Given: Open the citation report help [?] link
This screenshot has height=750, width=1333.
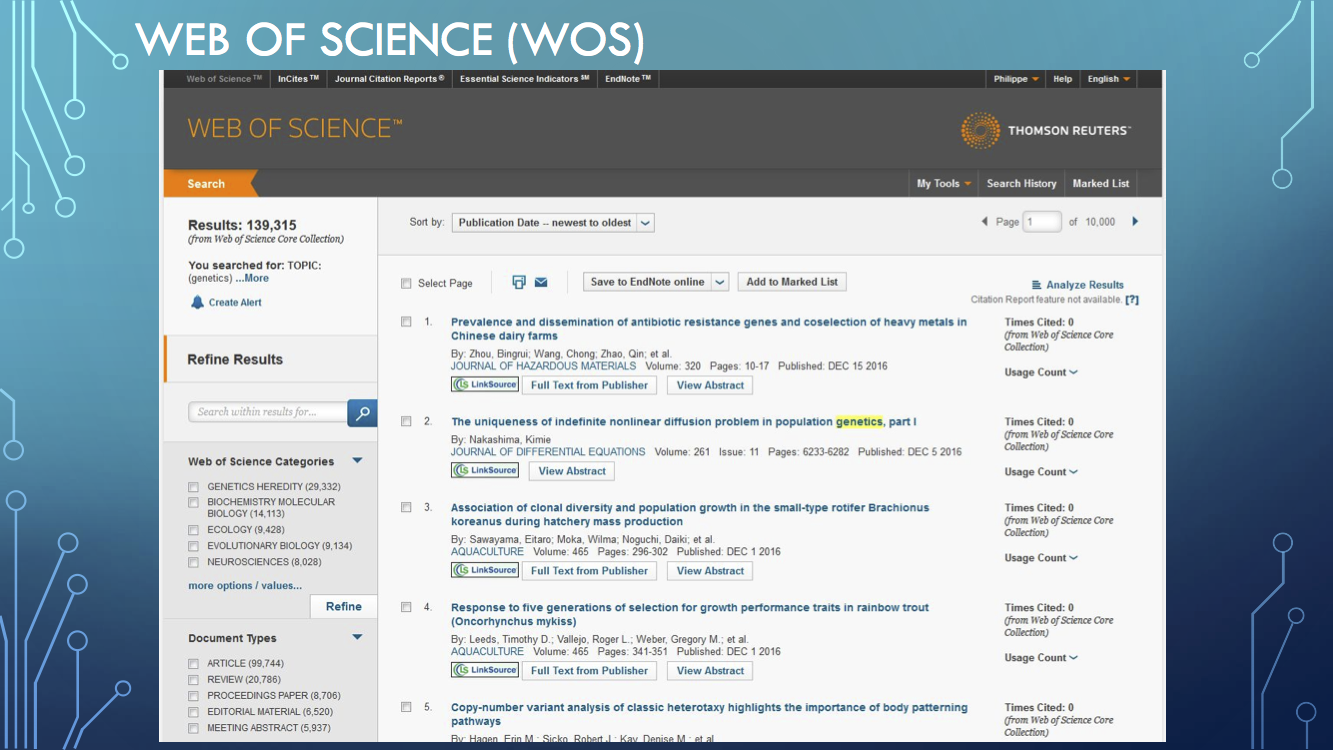Looking at the screenshot, I should coord(1132,300).
